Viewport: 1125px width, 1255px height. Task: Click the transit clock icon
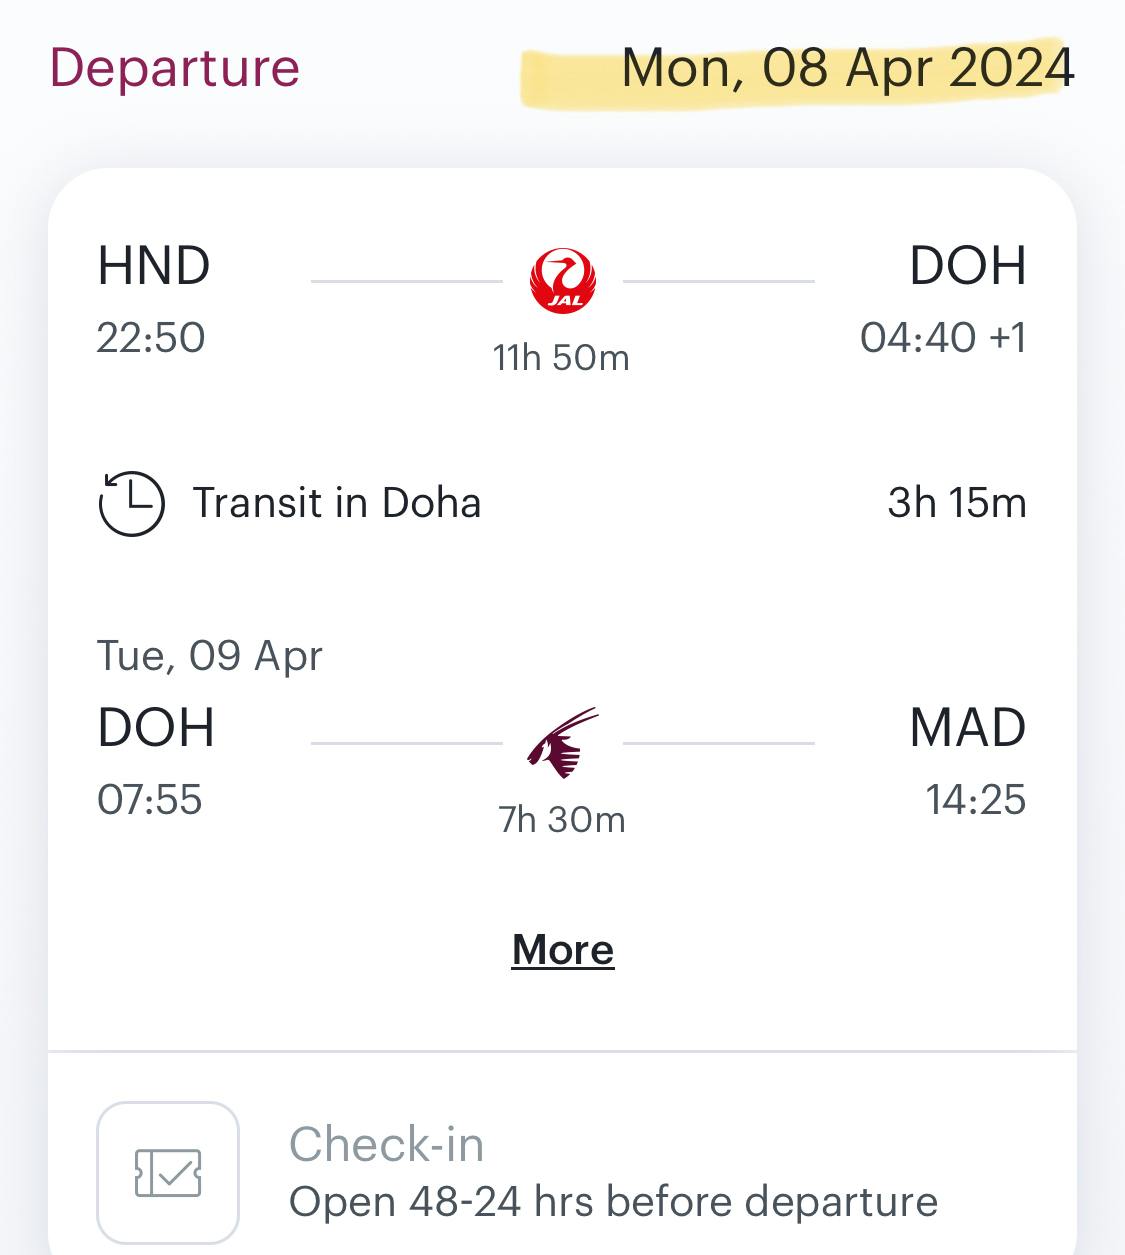(131, 503)
